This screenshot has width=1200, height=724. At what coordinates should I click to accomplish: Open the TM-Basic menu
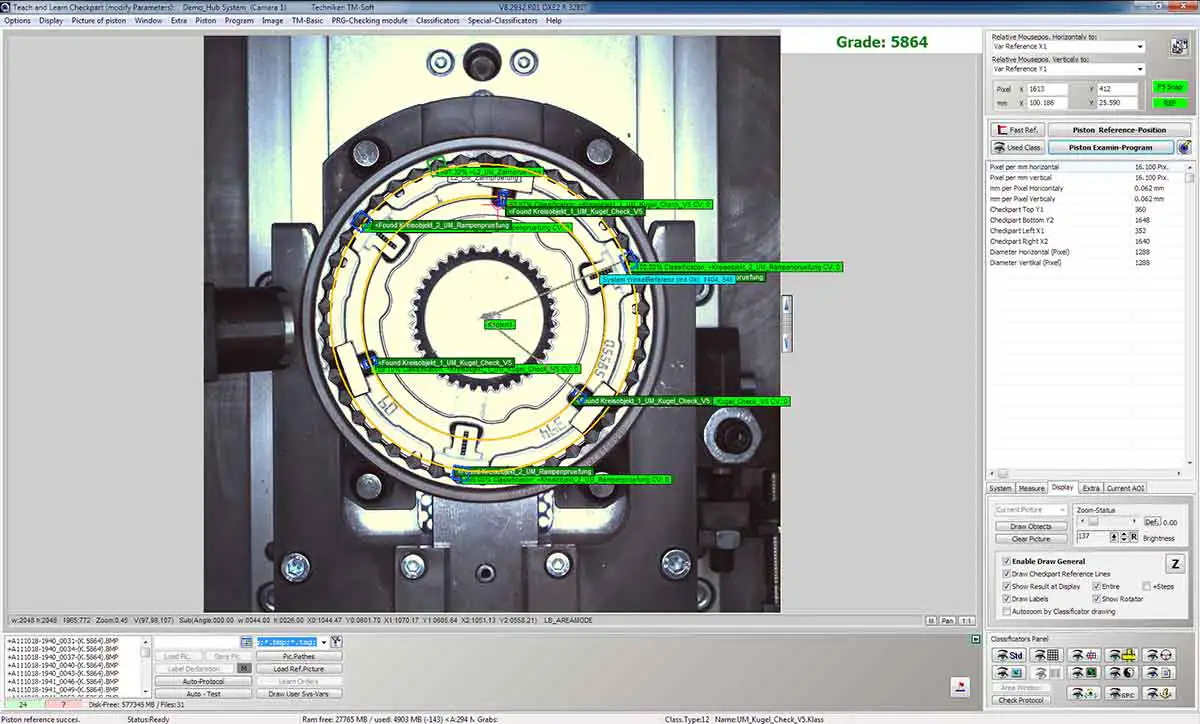(307, 20)
